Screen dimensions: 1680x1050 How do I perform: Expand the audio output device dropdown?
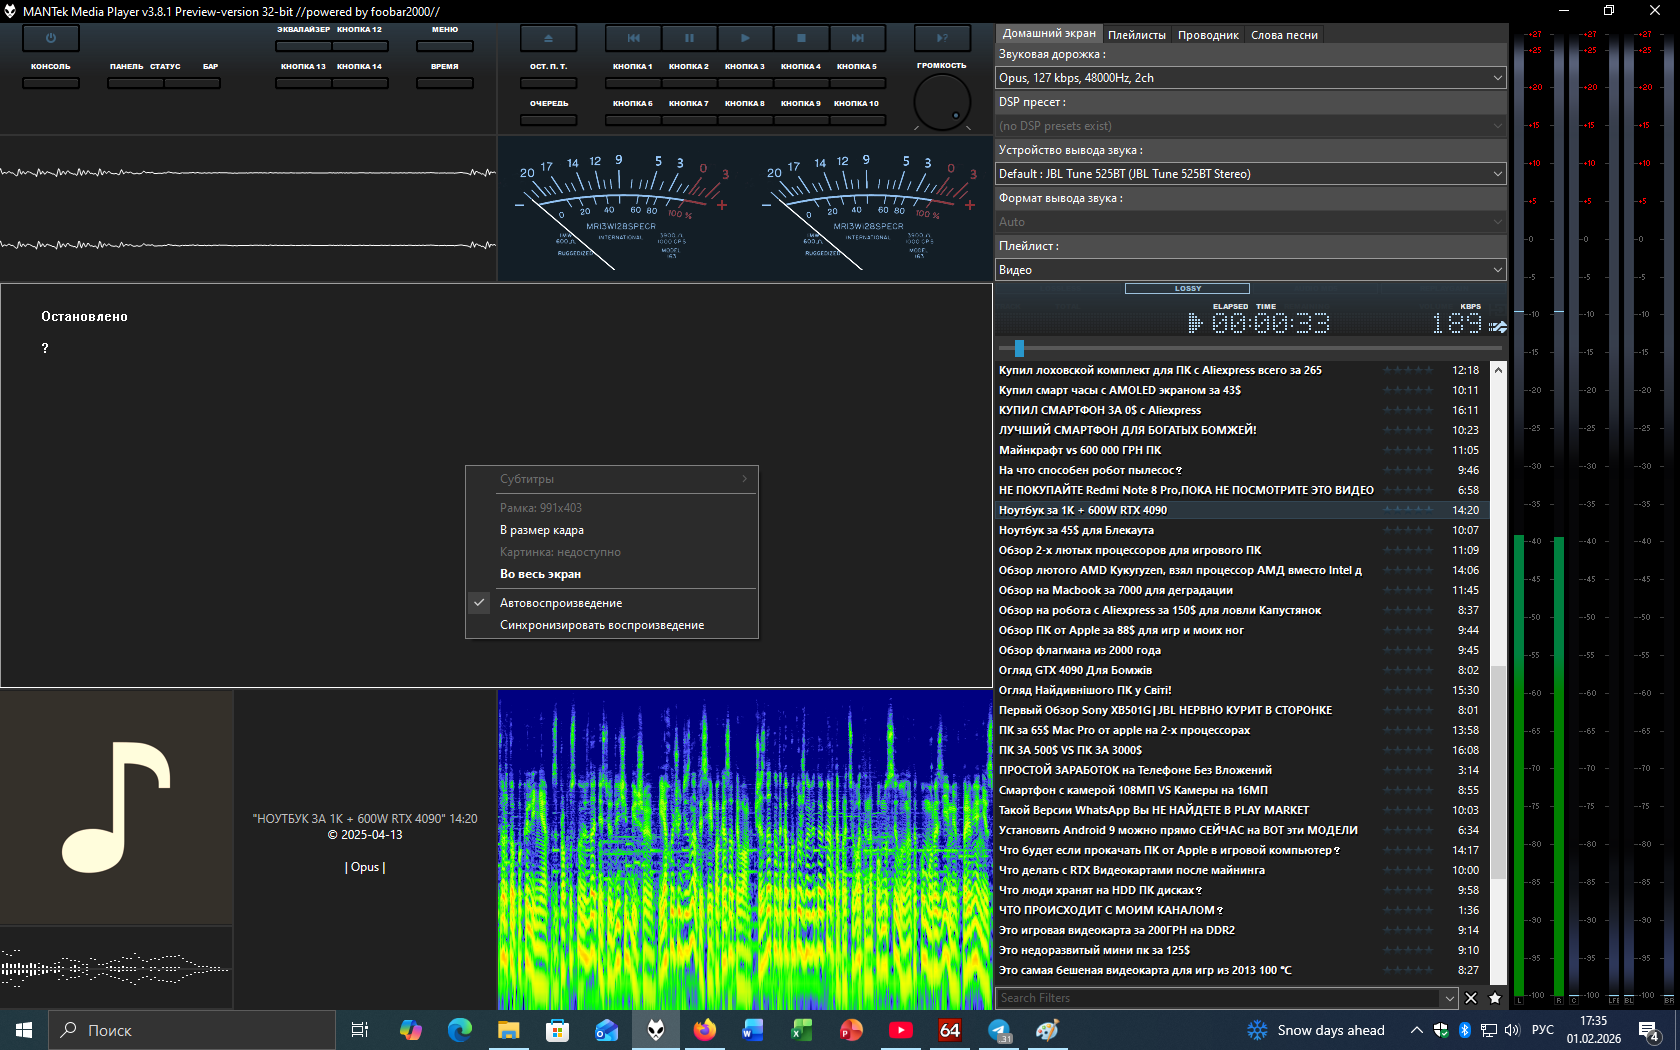pos(1250,174)
